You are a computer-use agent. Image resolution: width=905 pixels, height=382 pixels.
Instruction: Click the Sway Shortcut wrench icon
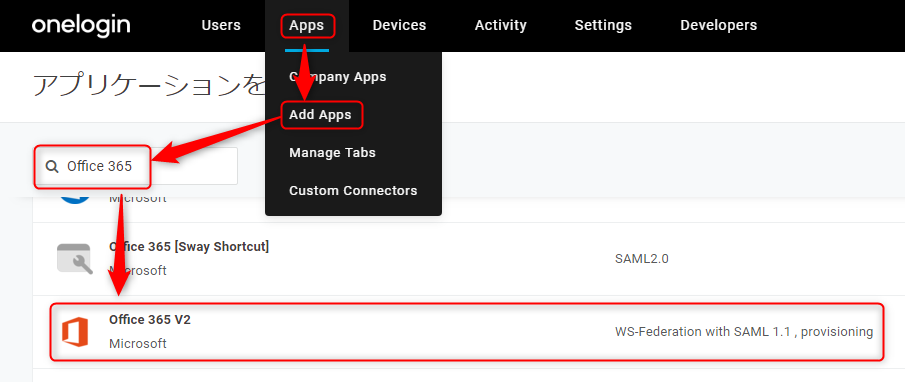click(x=74, y=259)
